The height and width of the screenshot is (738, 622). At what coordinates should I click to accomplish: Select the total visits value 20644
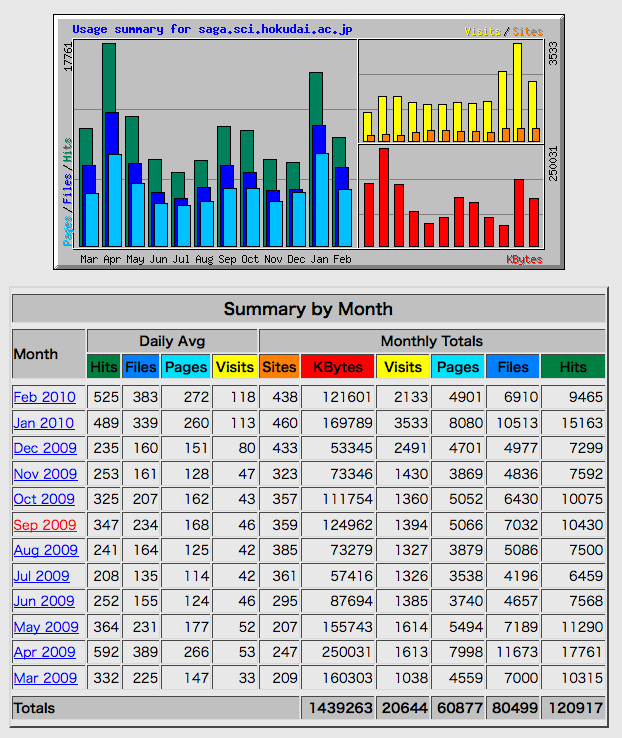(x=404, y=708)
